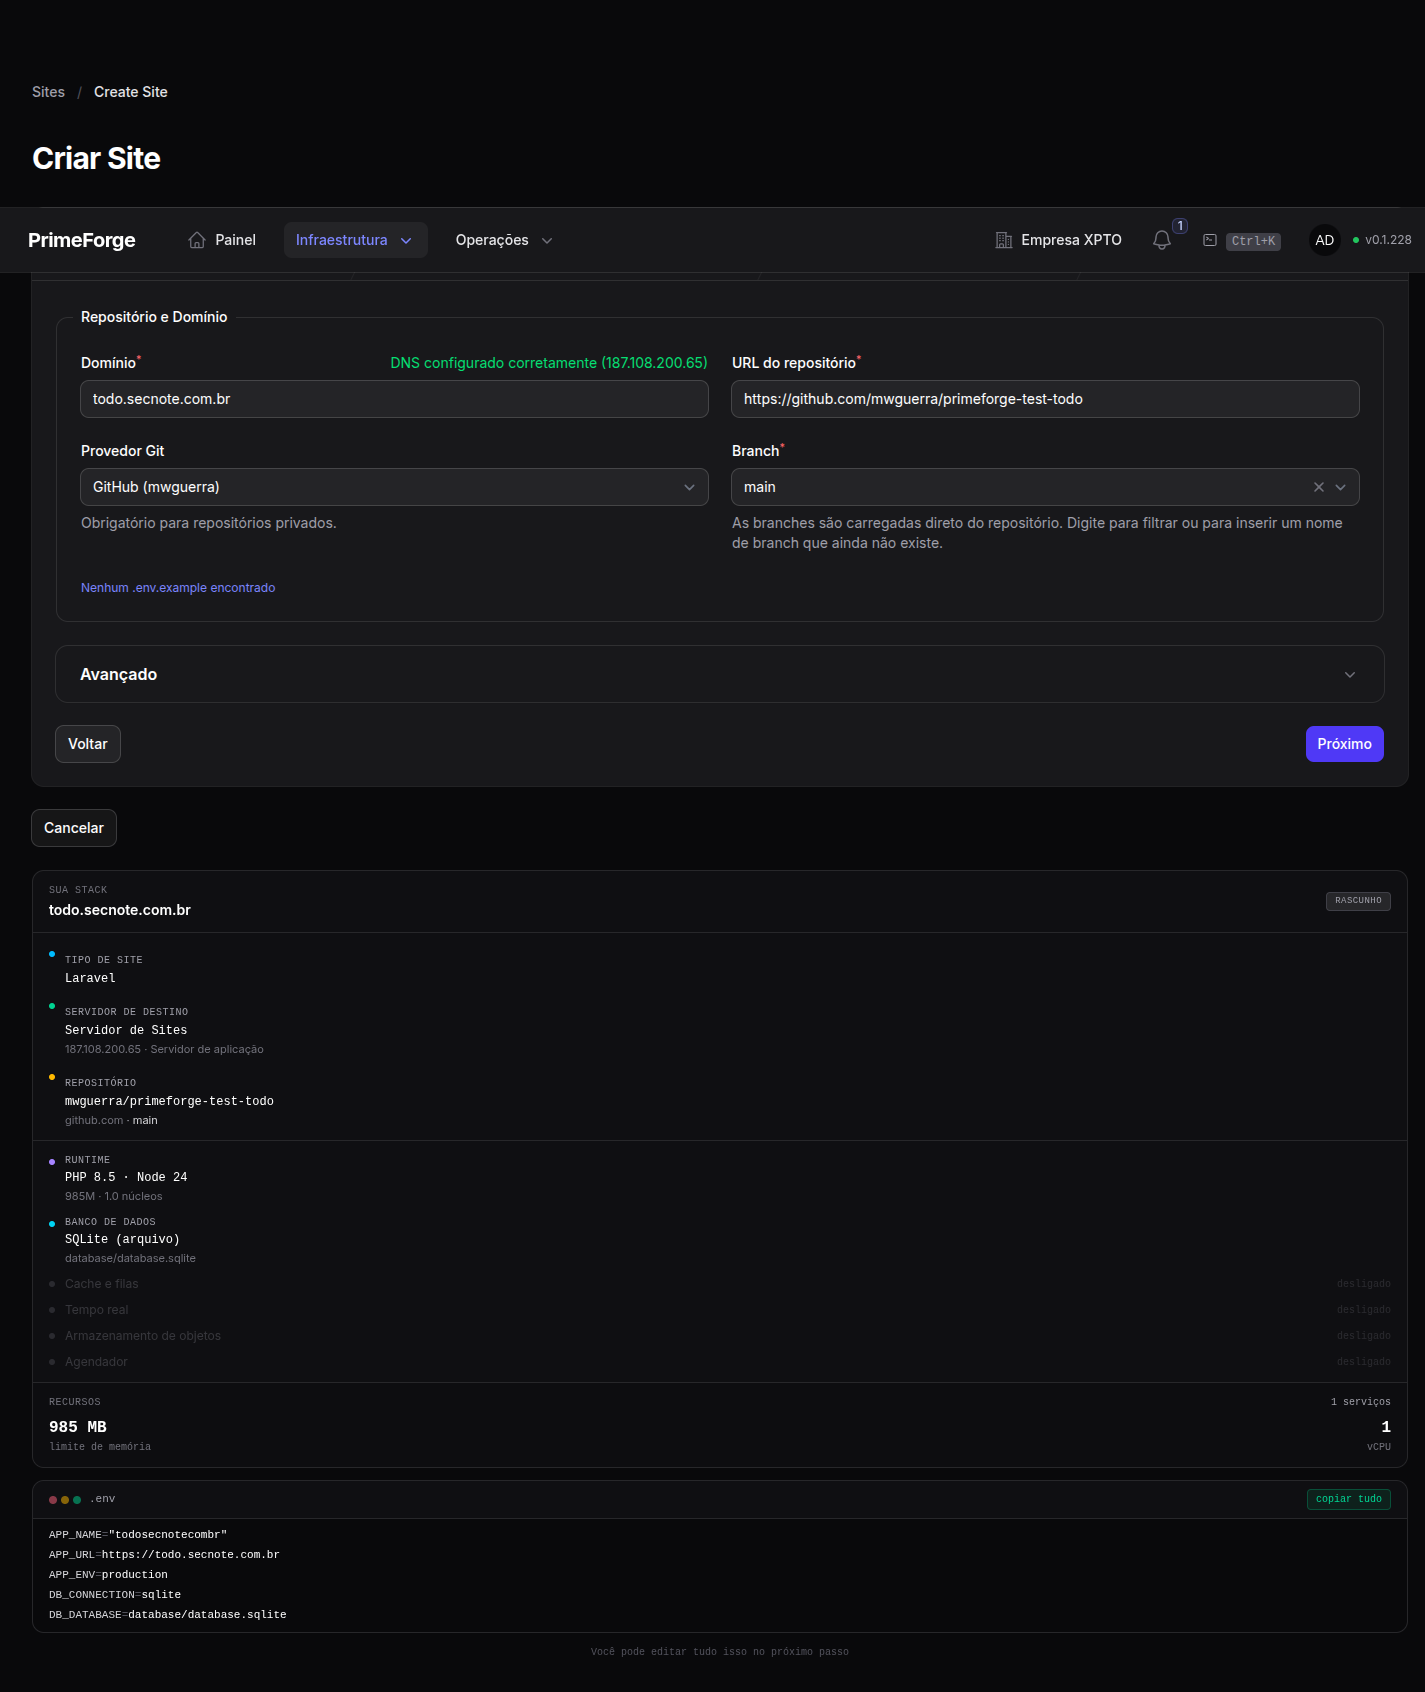This screenshot has height=1692, width=1425.
Task: Clear the main branch selection
Action: point(1319,487)
